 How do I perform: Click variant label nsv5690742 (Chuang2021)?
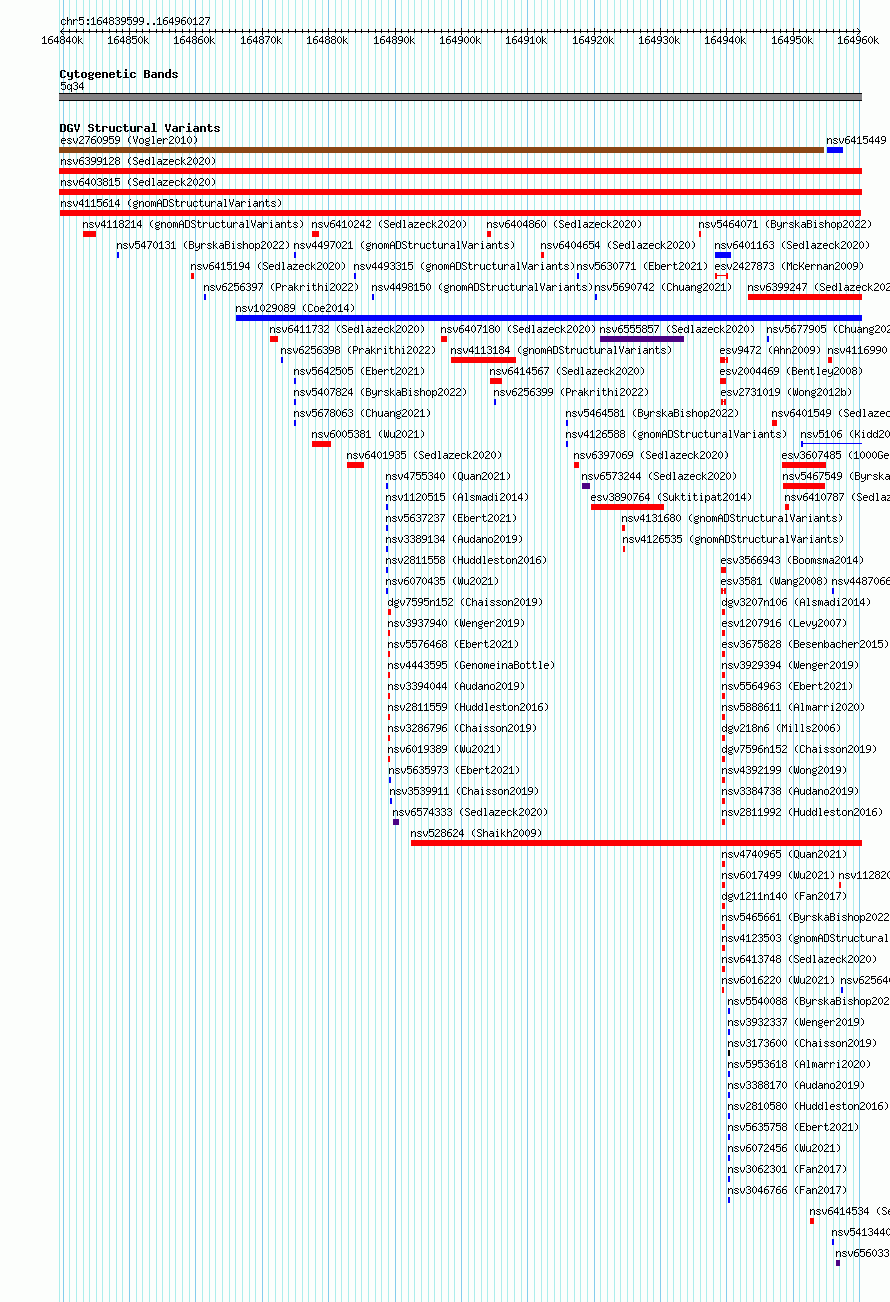[x=664, y=287]
